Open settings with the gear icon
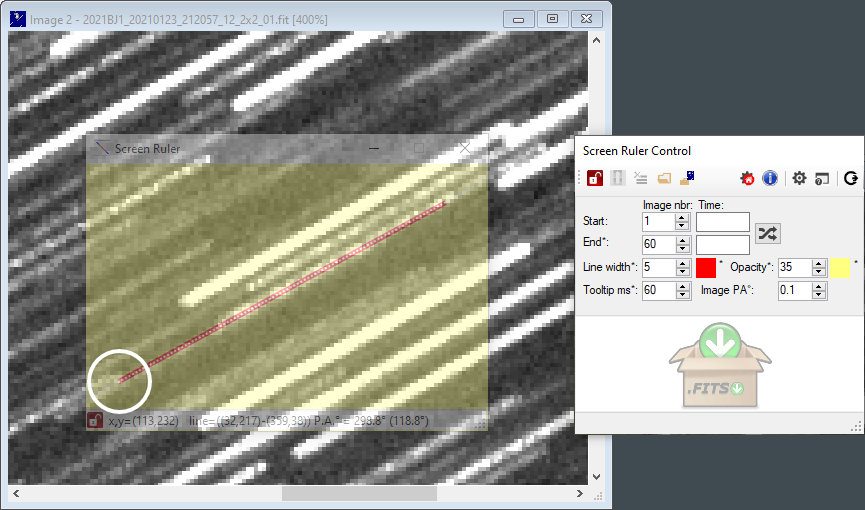This screenshot has height=510, width=865. pos(799,178)
